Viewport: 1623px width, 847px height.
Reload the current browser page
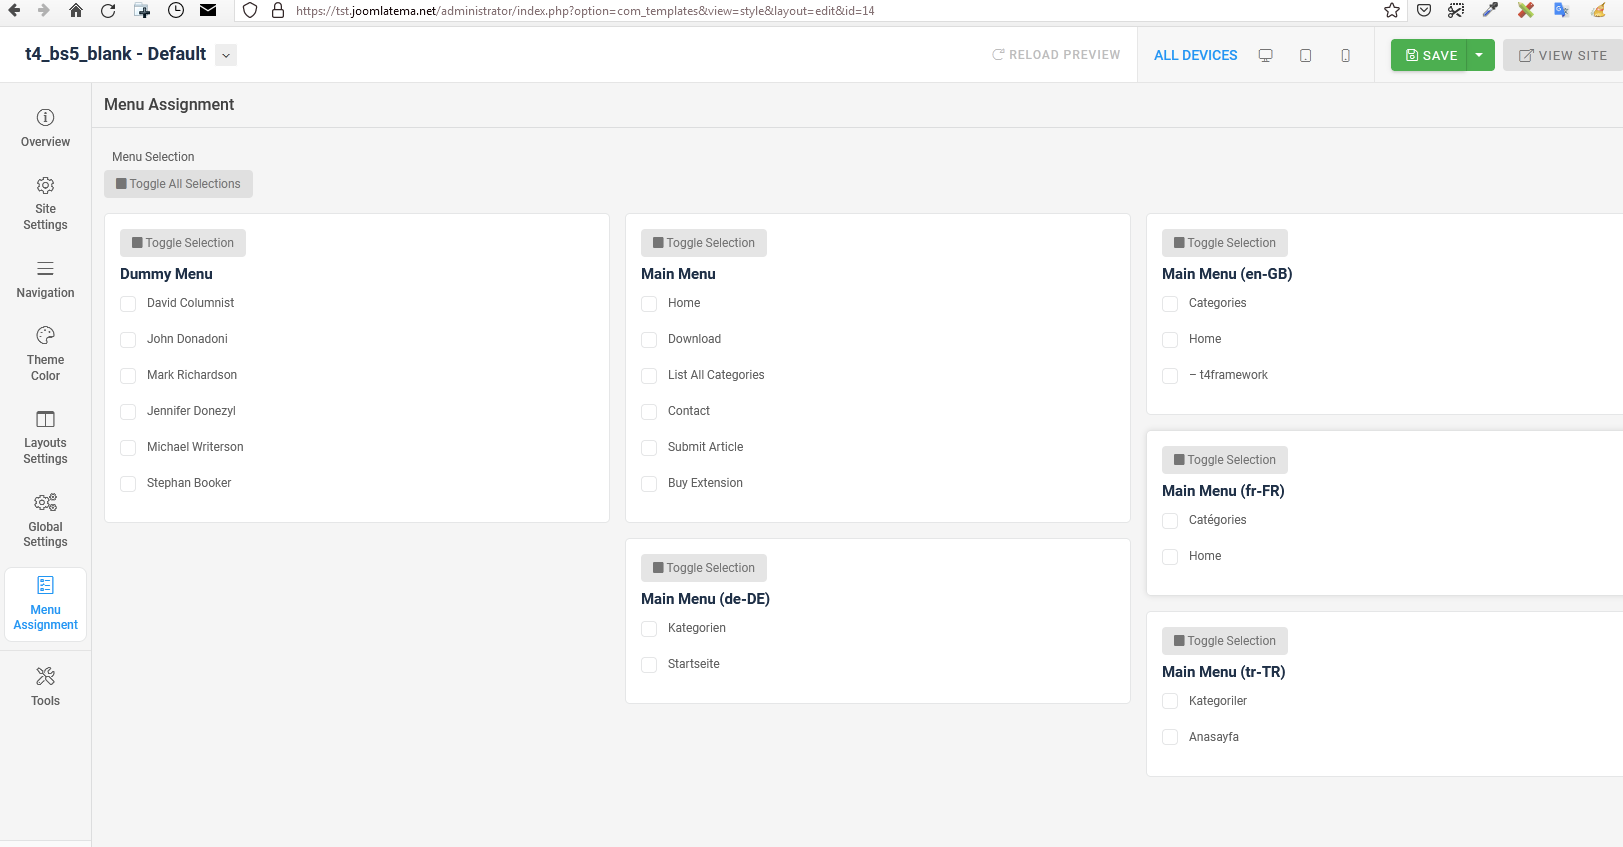pyautogui.click(x=108, y=10)
